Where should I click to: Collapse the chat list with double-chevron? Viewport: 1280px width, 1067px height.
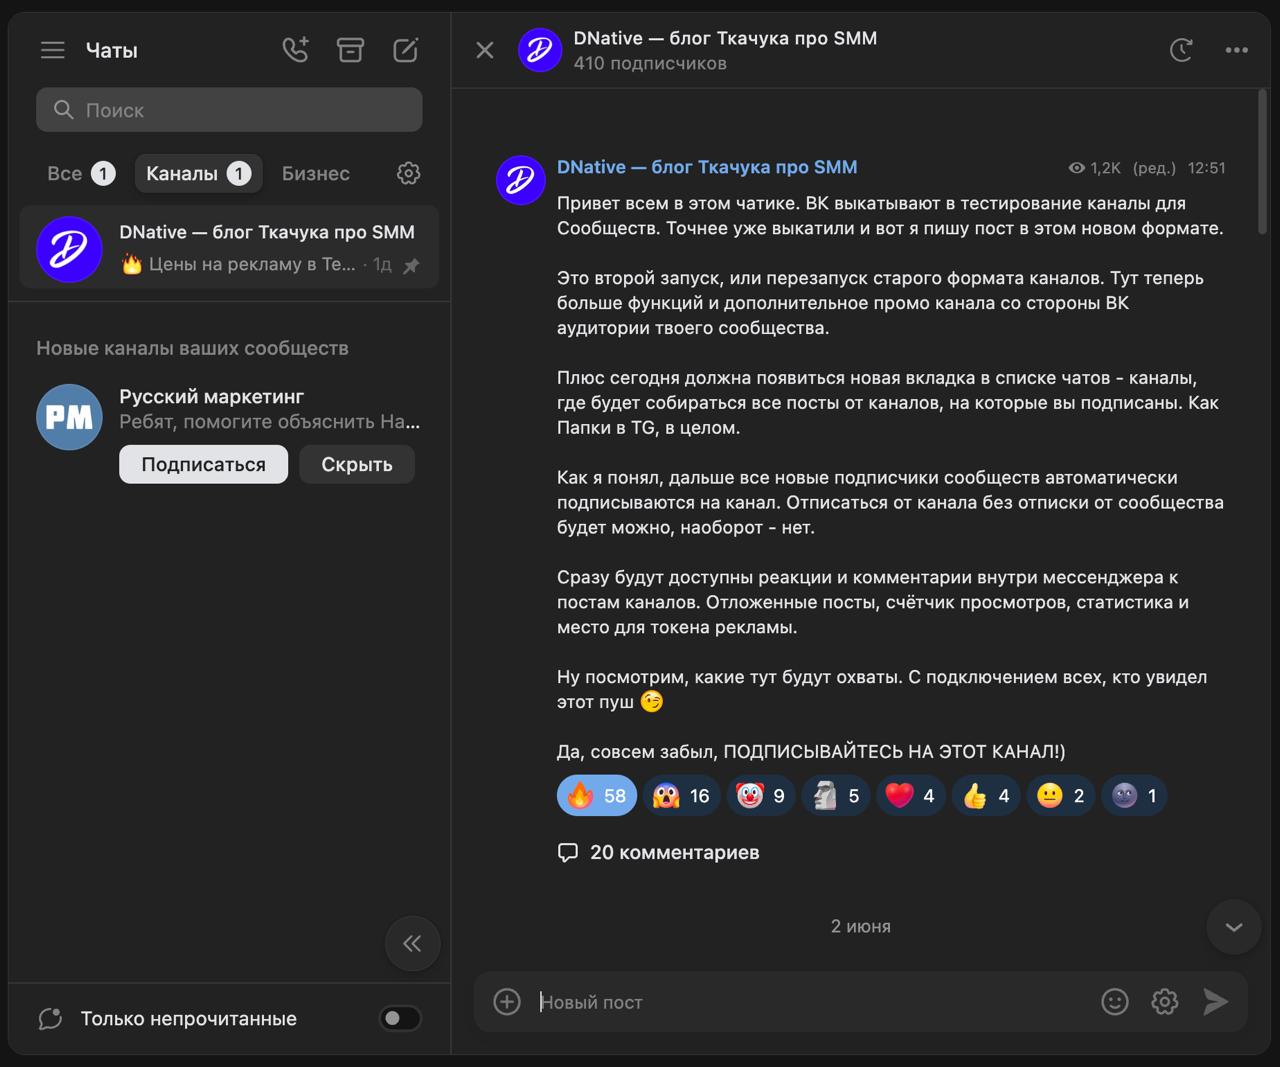412,943
